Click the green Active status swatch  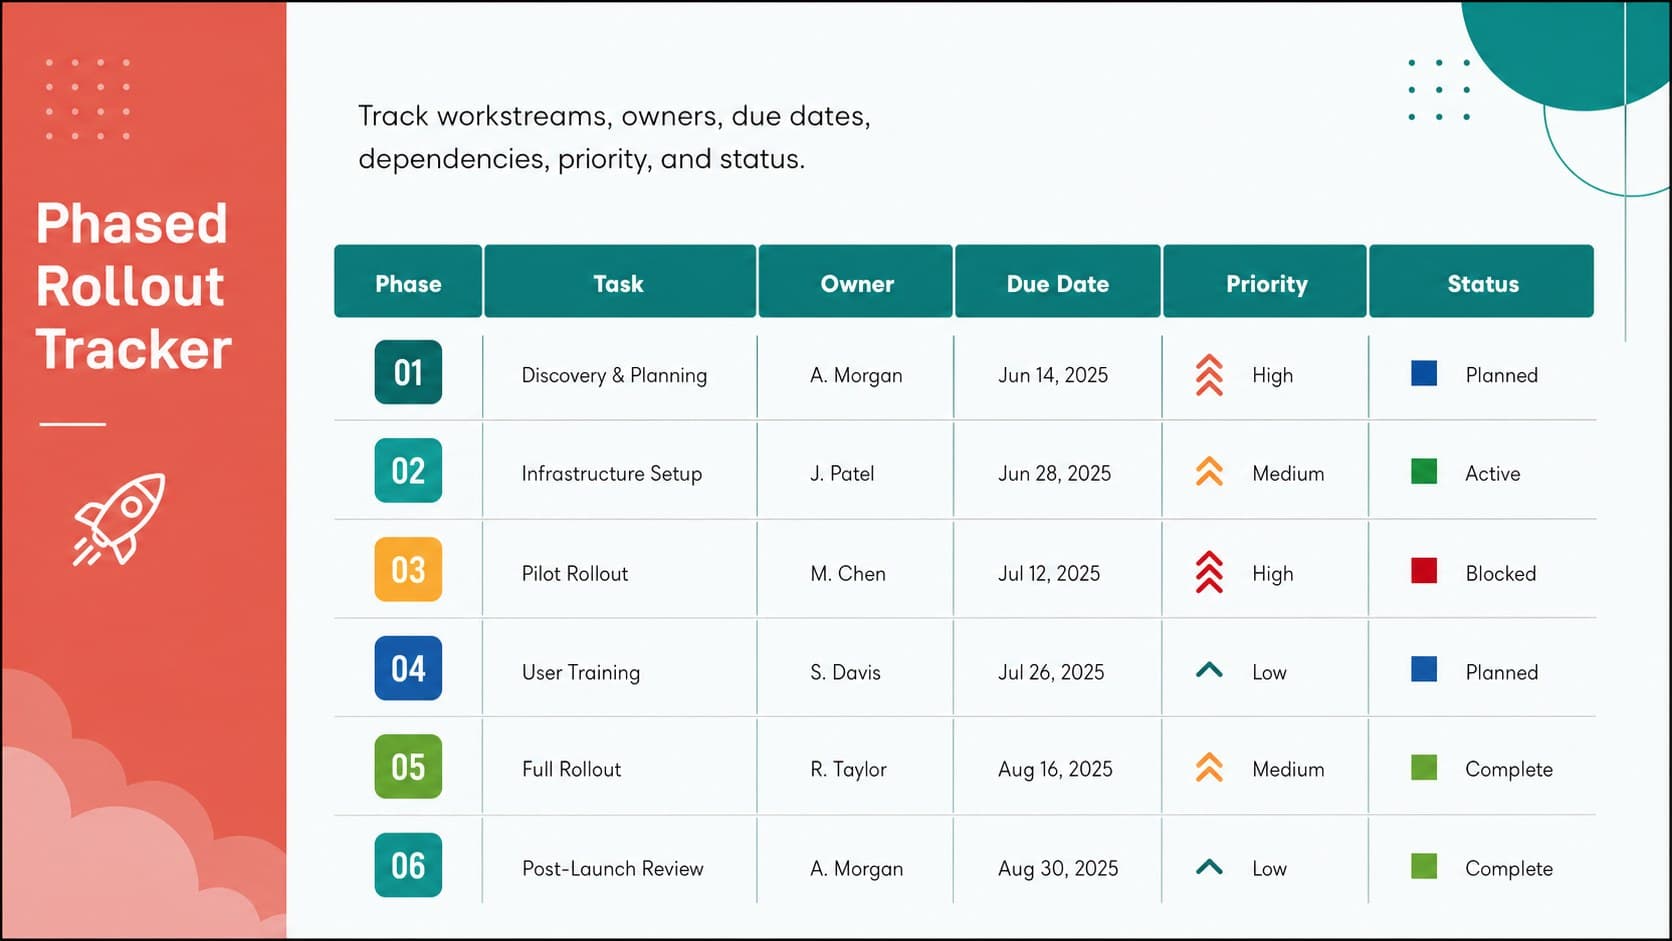[1424, 471]
